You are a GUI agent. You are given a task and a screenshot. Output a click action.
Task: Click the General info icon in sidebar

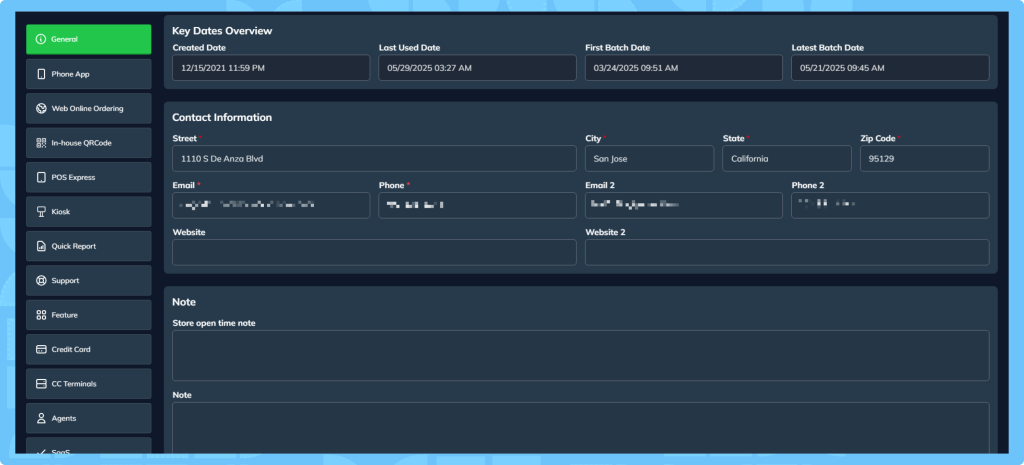(41, 39)
